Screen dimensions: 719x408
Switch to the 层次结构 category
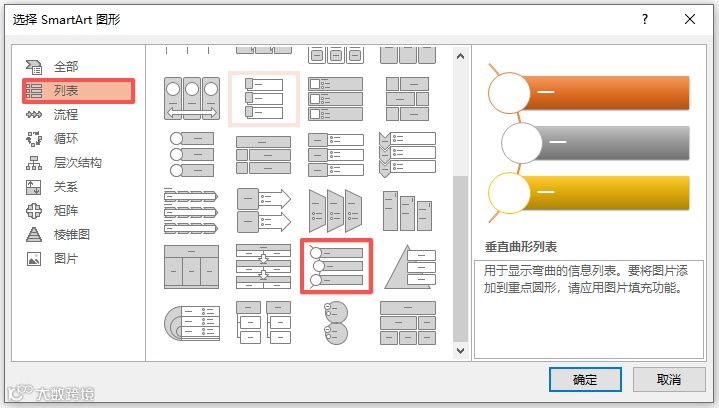click(x=77, y=163)
